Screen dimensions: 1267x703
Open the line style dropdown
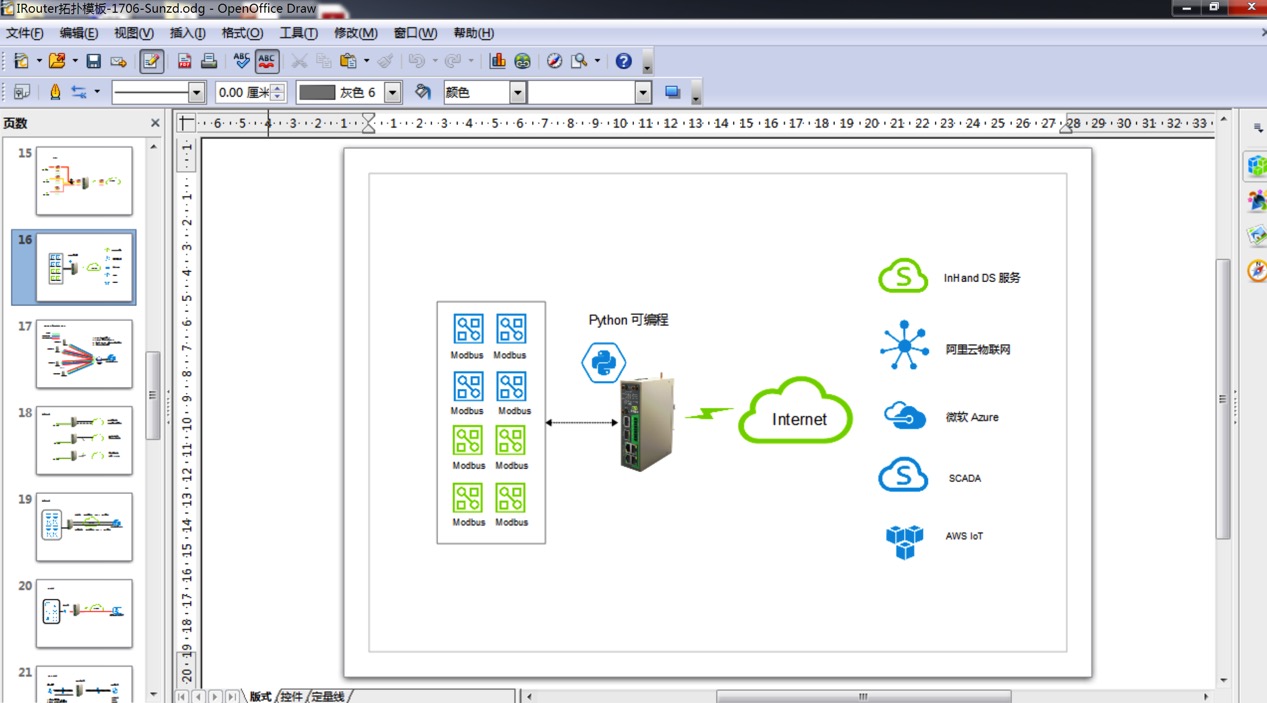pos(197,92)
